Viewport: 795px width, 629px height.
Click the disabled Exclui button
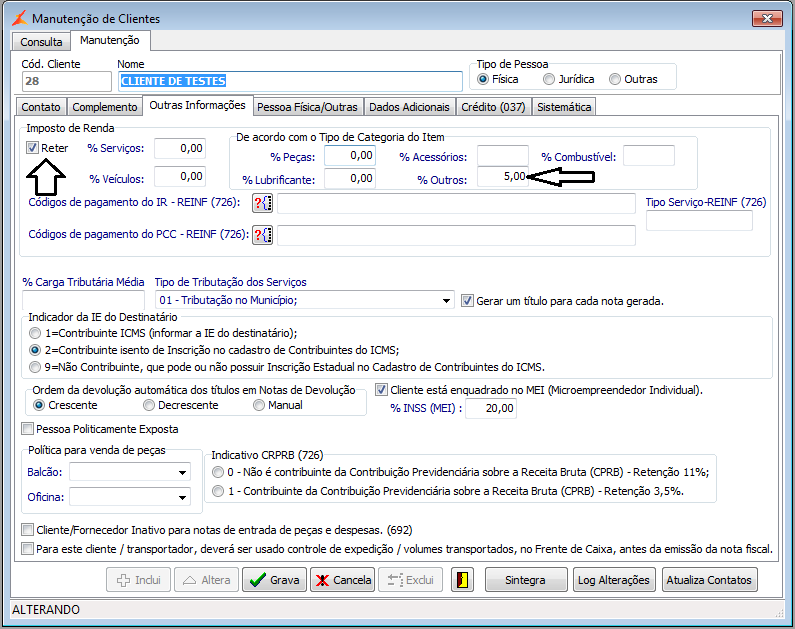(411, 580)
